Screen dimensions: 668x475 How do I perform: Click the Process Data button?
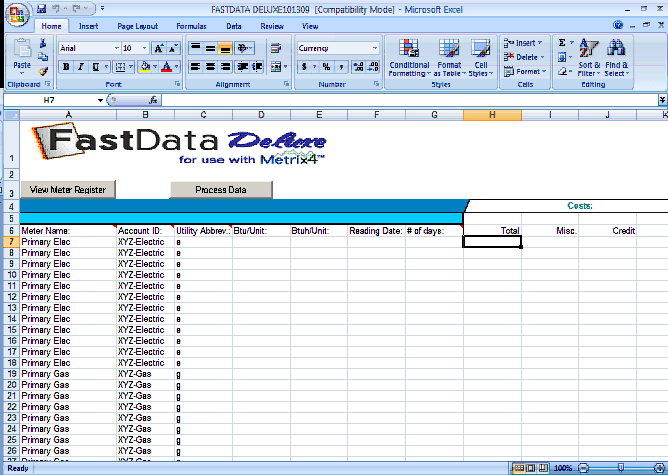click(221, 190)
